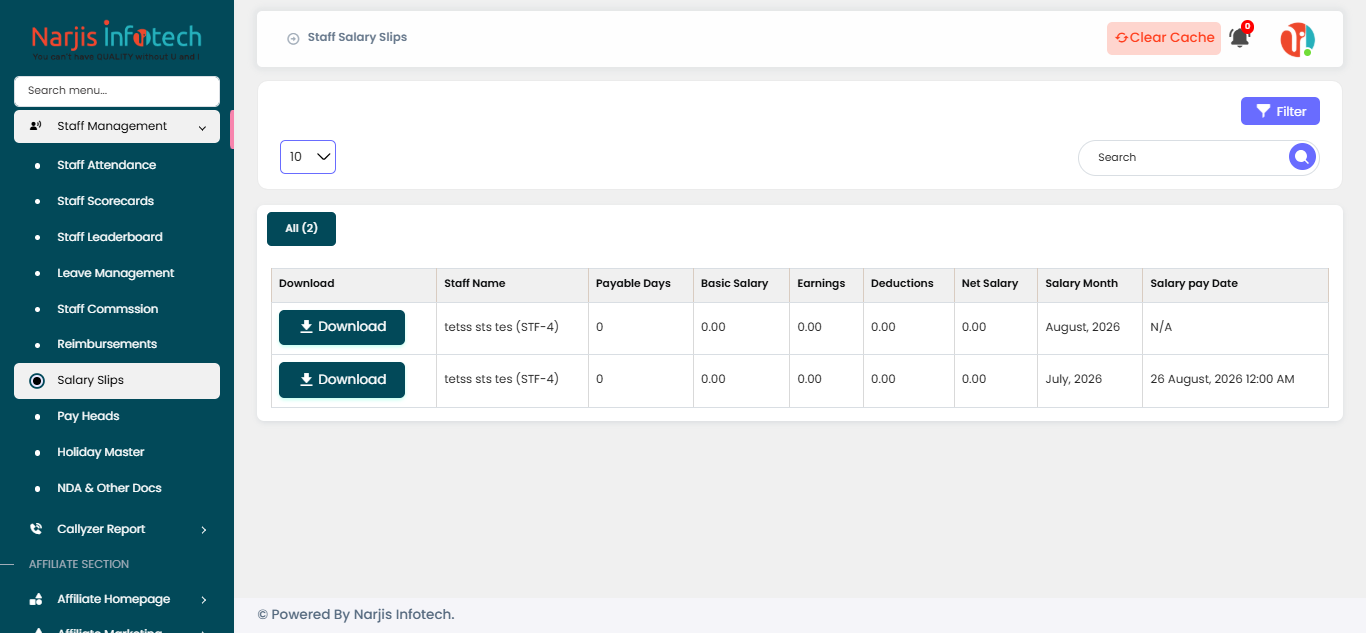Open Pay Heads menu item
Image resolution: width=1366 pixels, height=633 pixels.
(x=88, y=416)
